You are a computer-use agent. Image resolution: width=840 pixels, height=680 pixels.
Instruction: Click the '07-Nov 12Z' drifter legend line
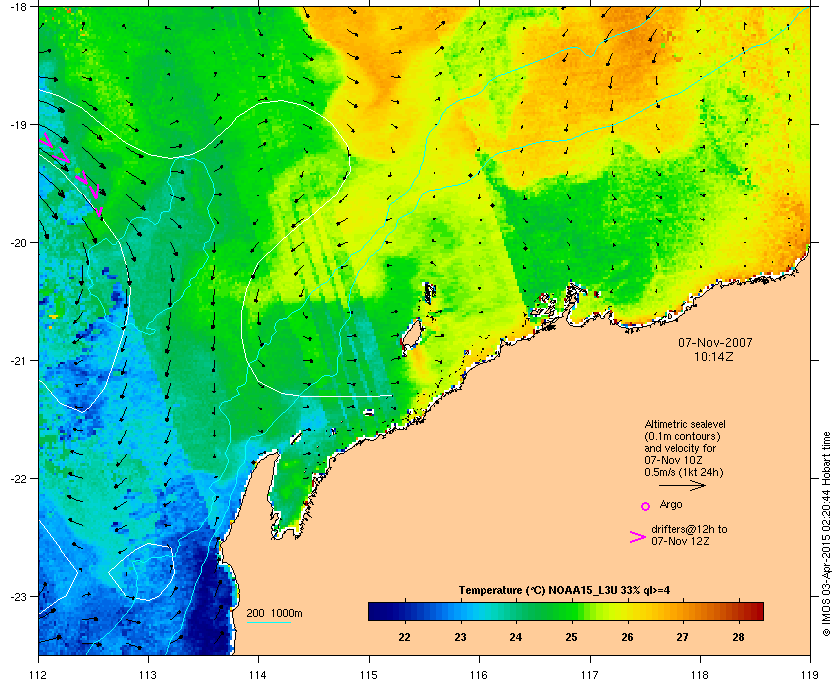point(680,541)
